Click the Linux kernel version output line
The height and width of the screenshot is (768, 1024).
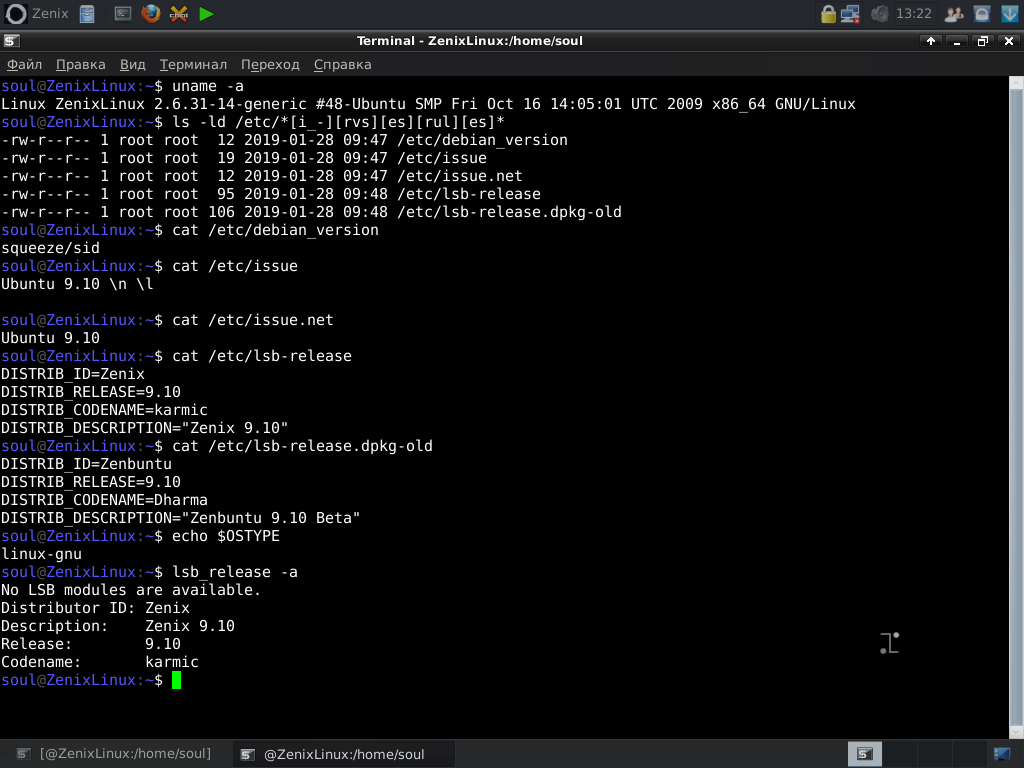point(428,104)
